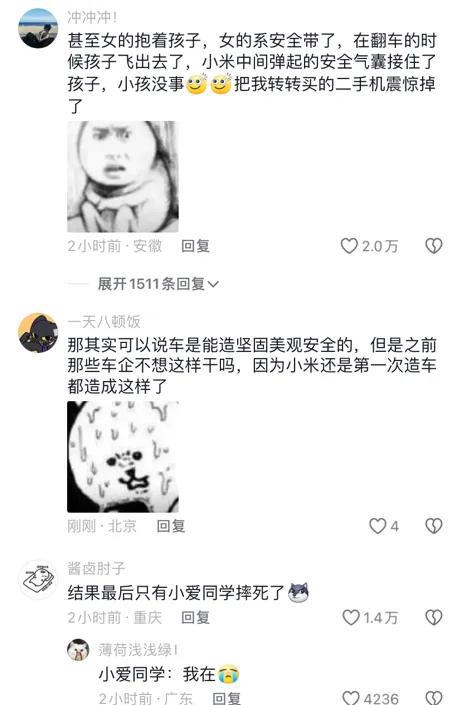Dislike the comment by 冲冲冲!
Screen dimensions: 462x705
[434, 246]
